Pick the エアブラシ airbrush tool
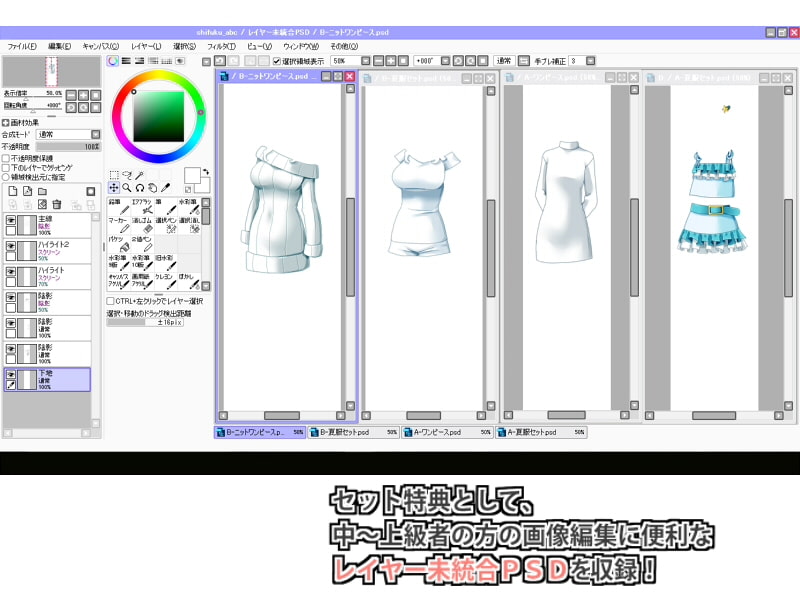The image size is (800, 600). (x=142, y=207)
